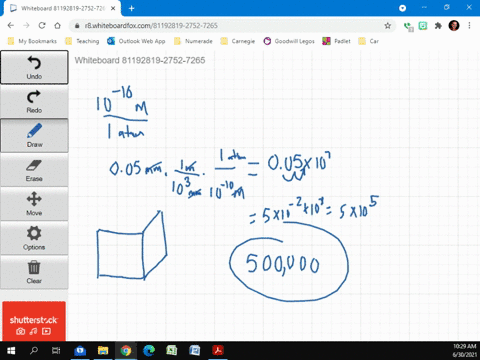Screen dimensions: 480x360
Task: Open Outlook Web App bookmark
Action: pos(136,41)
